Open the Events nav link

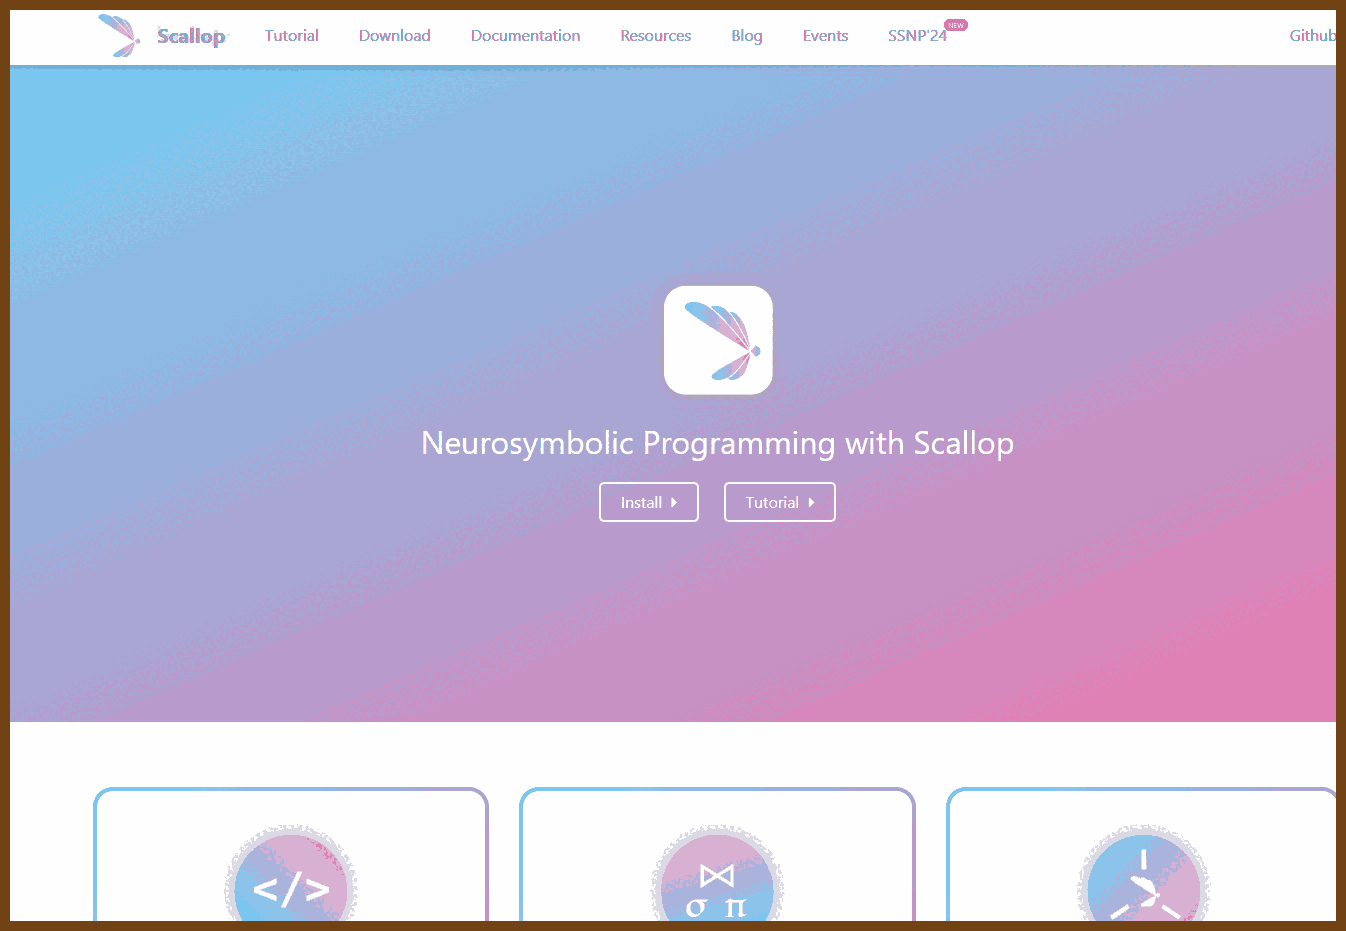pyautogui.click(x=825, y=36)
